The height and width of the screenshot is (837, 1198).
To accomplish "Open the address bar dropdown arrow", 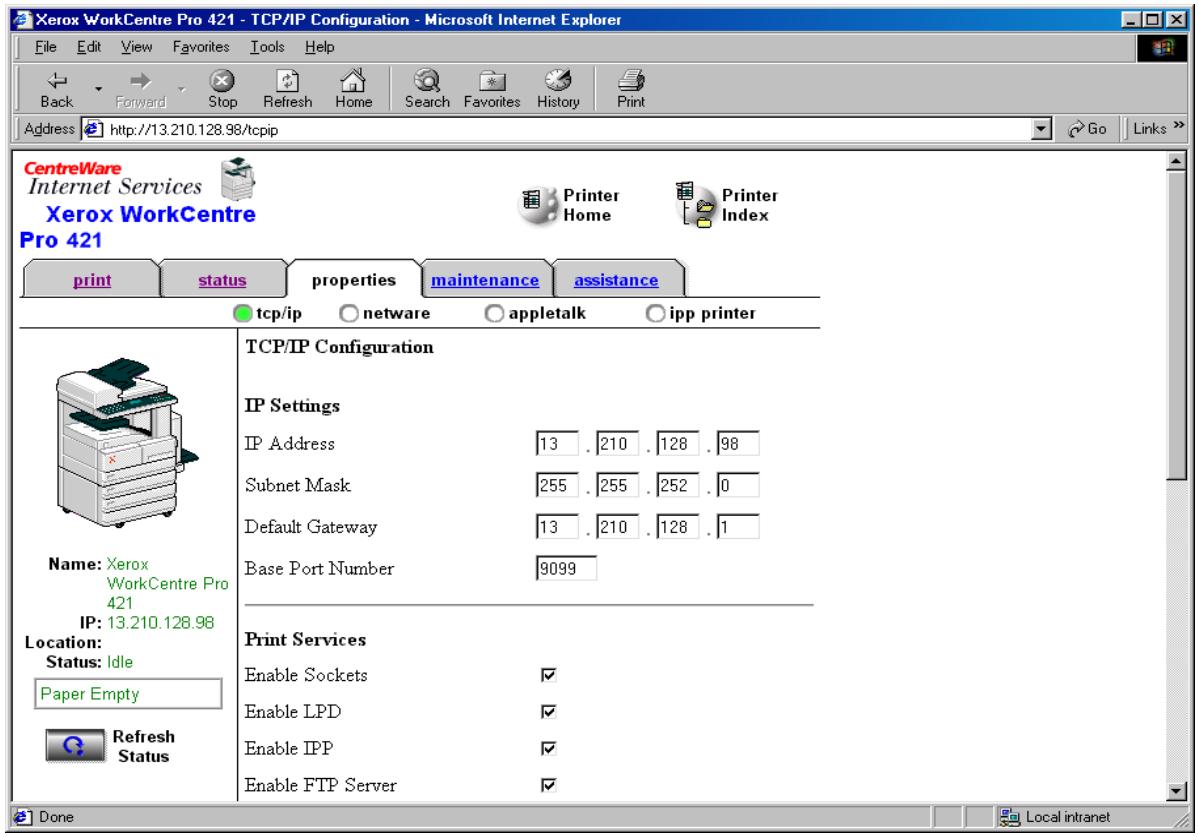I will point(1041,129).
